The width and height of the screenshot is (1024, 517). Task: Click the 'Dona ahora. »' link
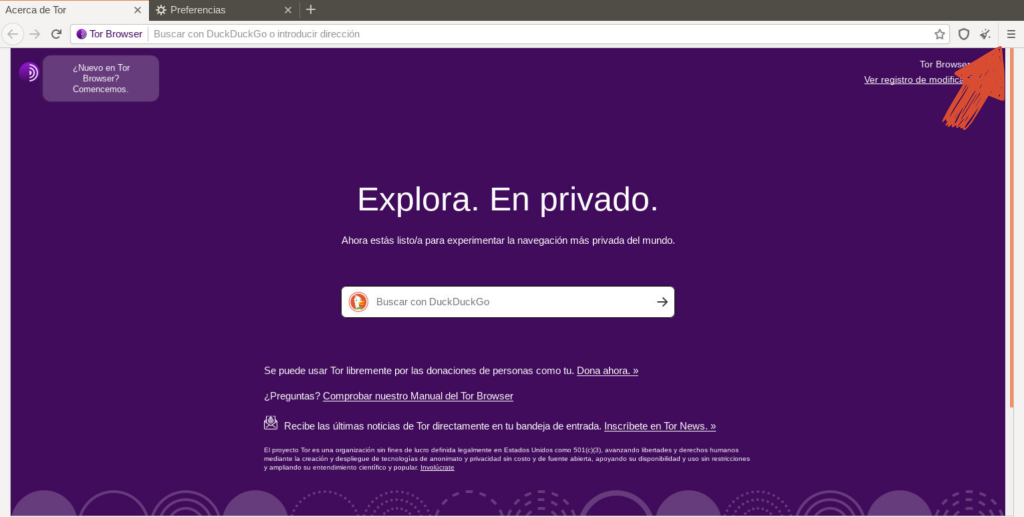[607, 370]
